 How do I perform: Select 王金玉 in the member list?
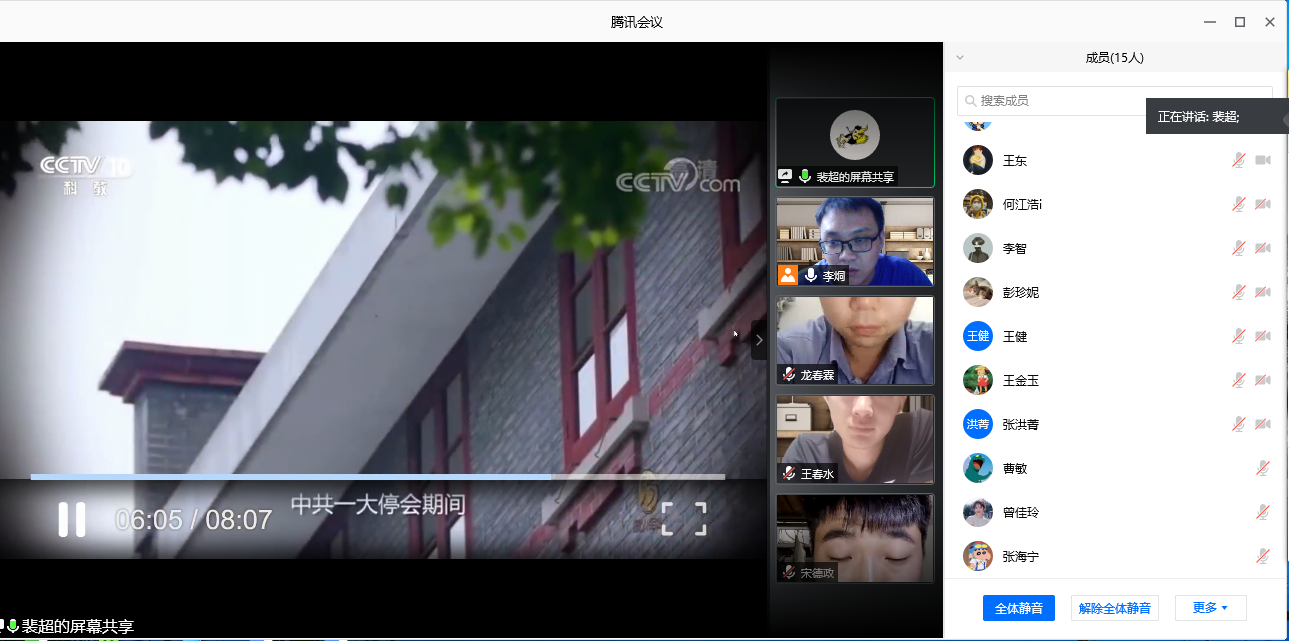click(x=1020, y=380)
